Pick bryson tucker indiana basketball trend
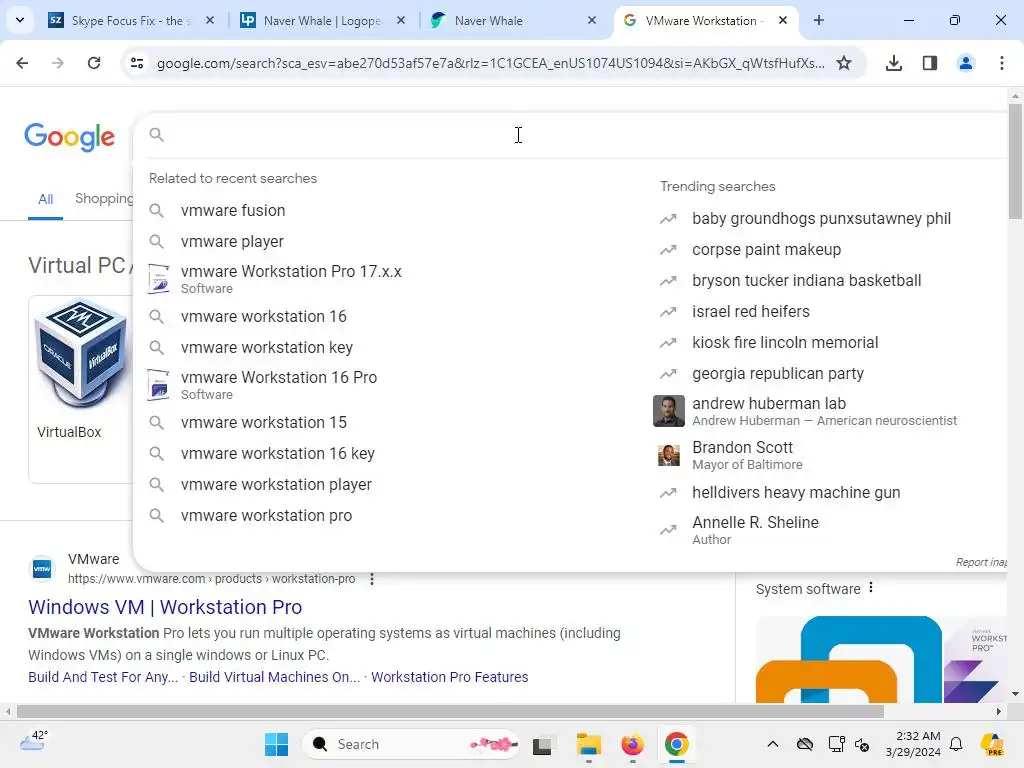1024x768 pixels. [807, 280]
